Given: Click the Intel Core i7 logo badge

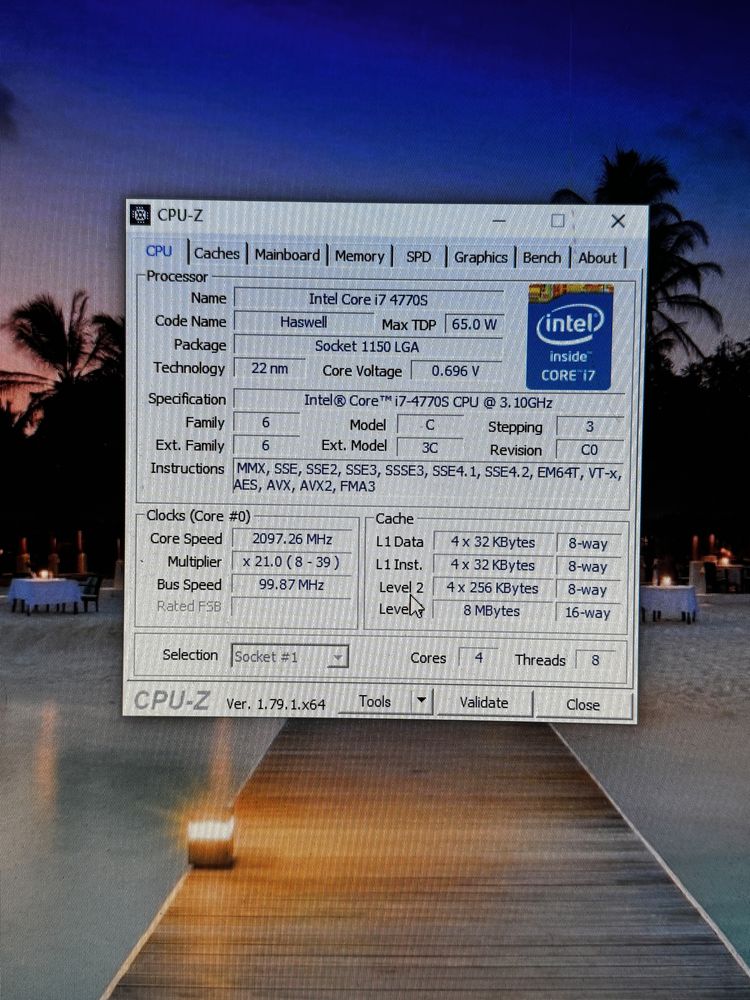Looking at the screenshot, I should 570,336.
